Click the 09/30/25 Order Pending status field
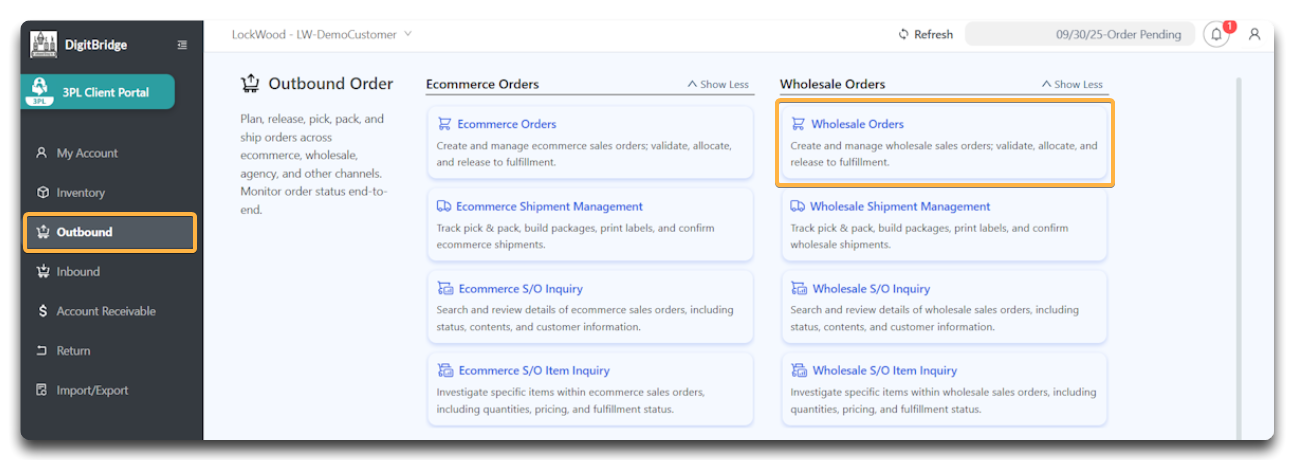1294x460 pixels. [1080, 34]
